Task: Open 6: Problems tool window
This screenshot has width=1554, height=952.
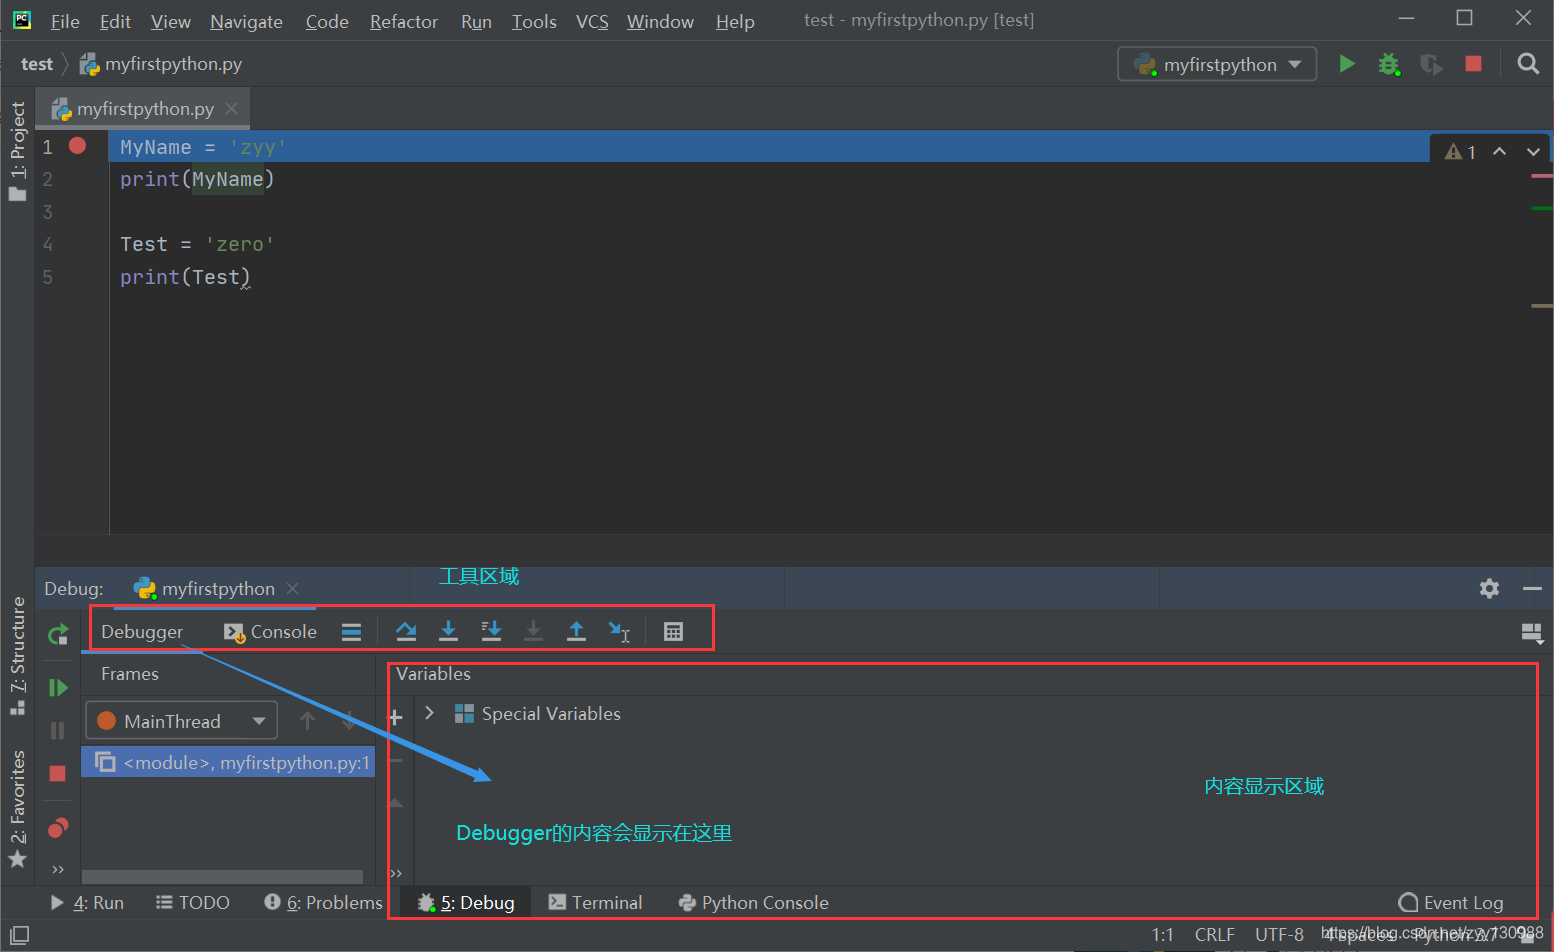Action: pyautogui.click(x=323, y=903)
